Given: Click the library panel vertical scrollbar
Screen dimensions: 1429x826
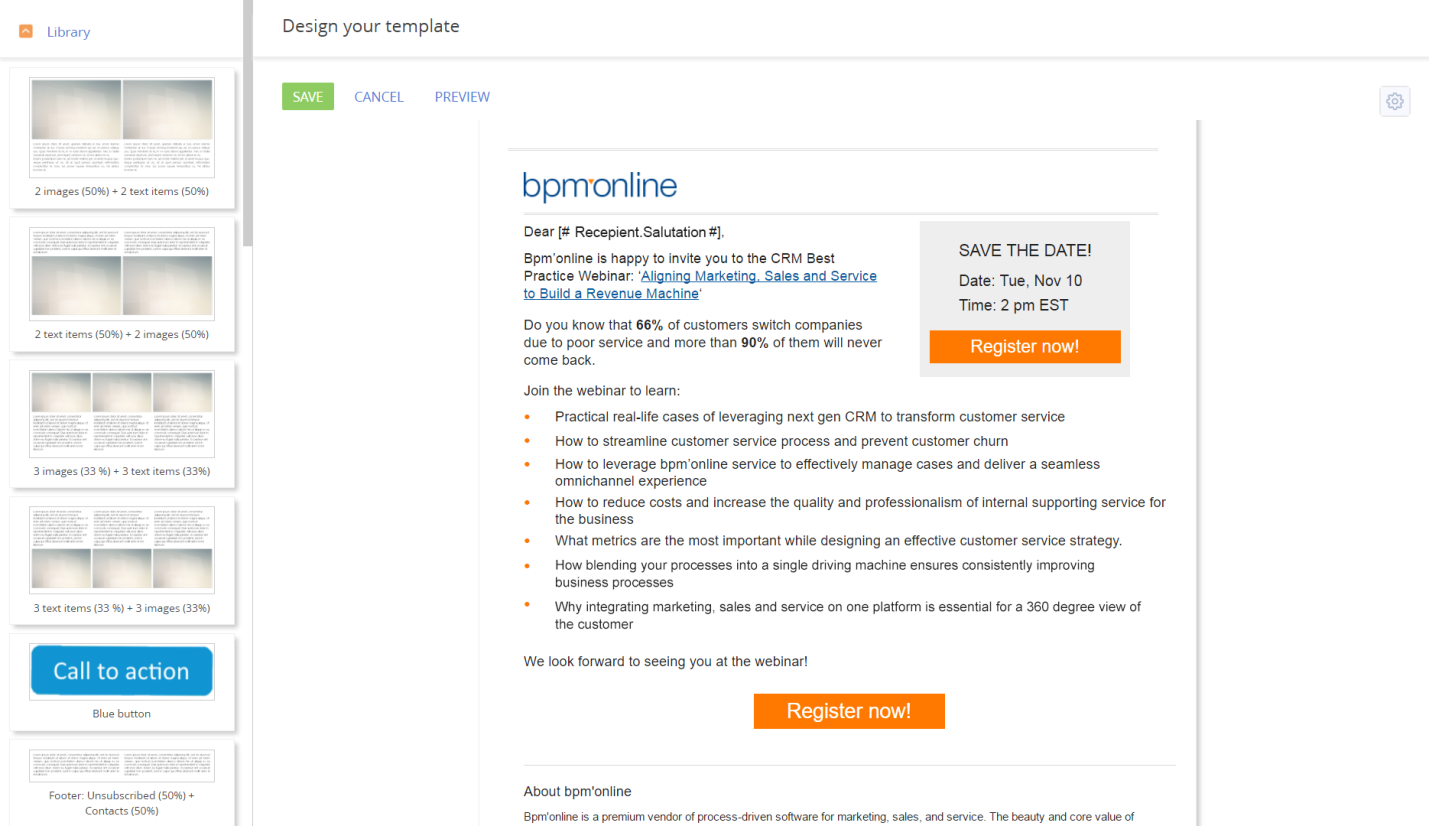Looking at the screenshot, I should point(248,120).
